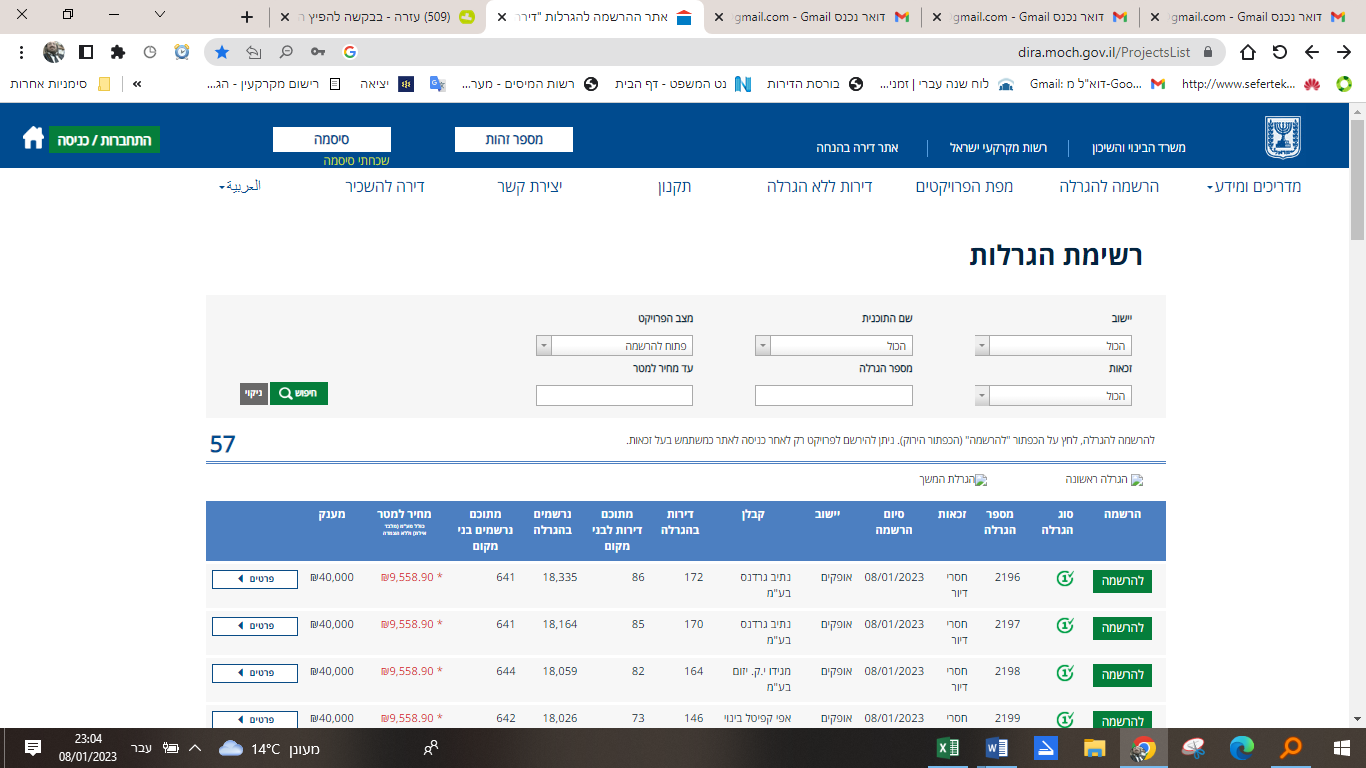
Task: Open the דירה להשכיר menu item
Action: [385, 186]
